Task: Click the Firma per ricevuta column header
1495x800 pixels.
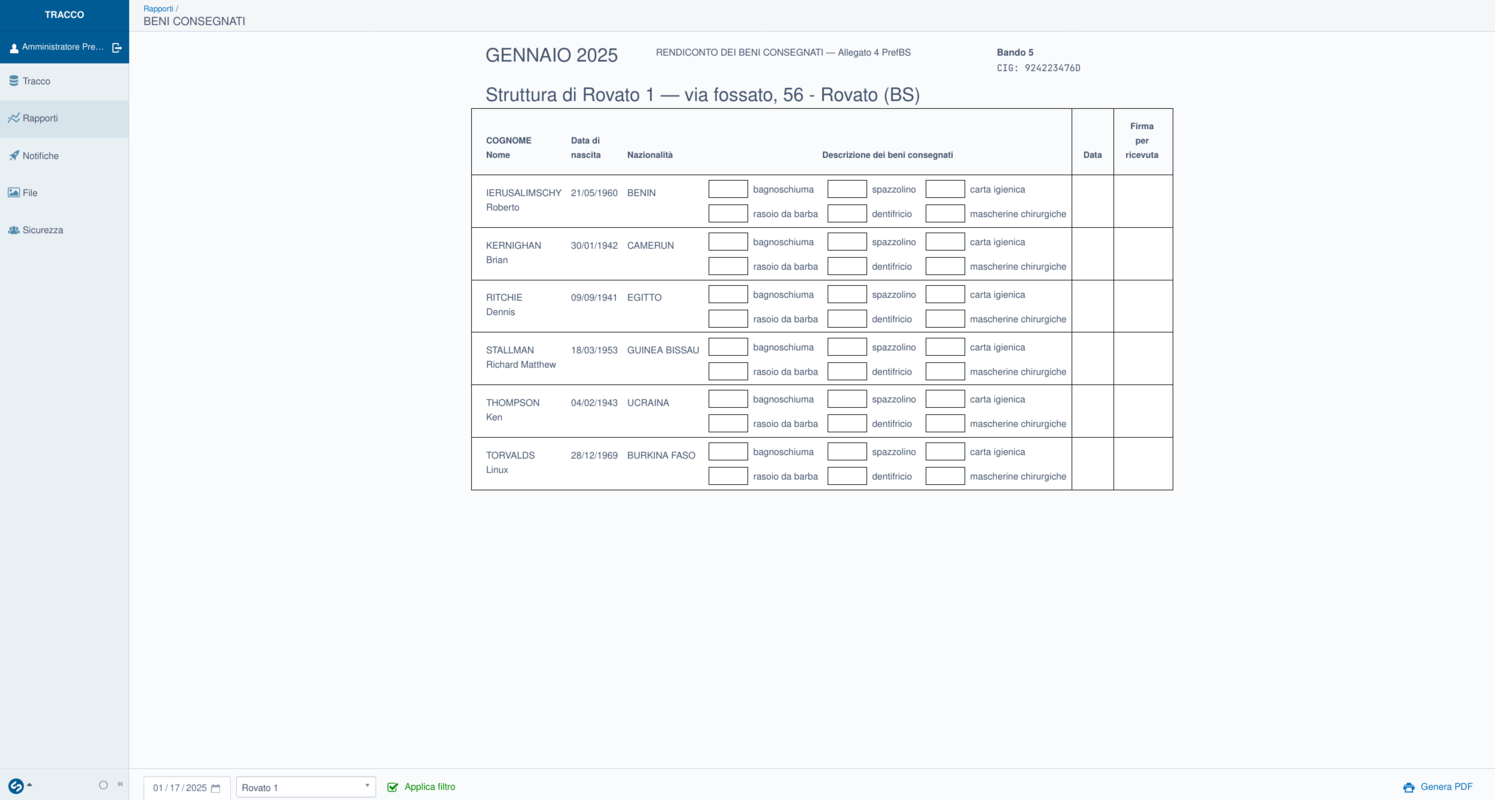Action: pos(1142,141)
